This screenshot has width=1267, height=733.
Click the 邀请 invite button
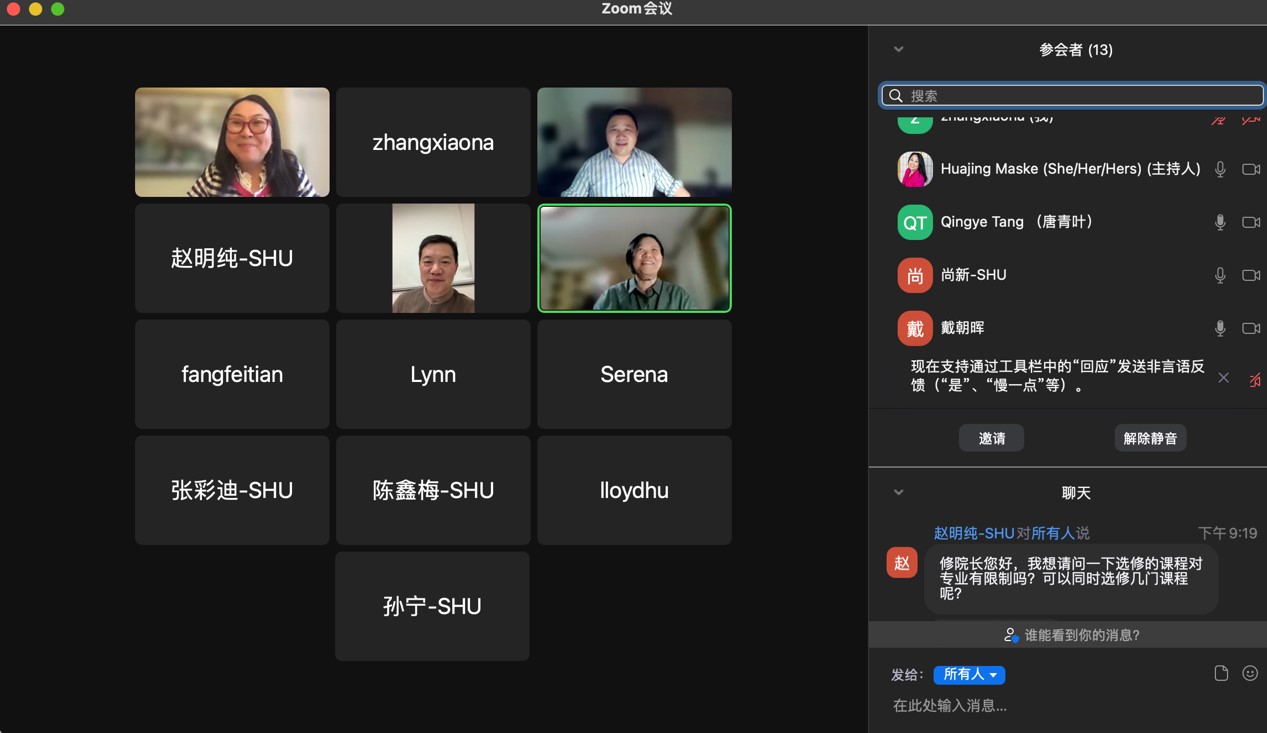point(991,438)
